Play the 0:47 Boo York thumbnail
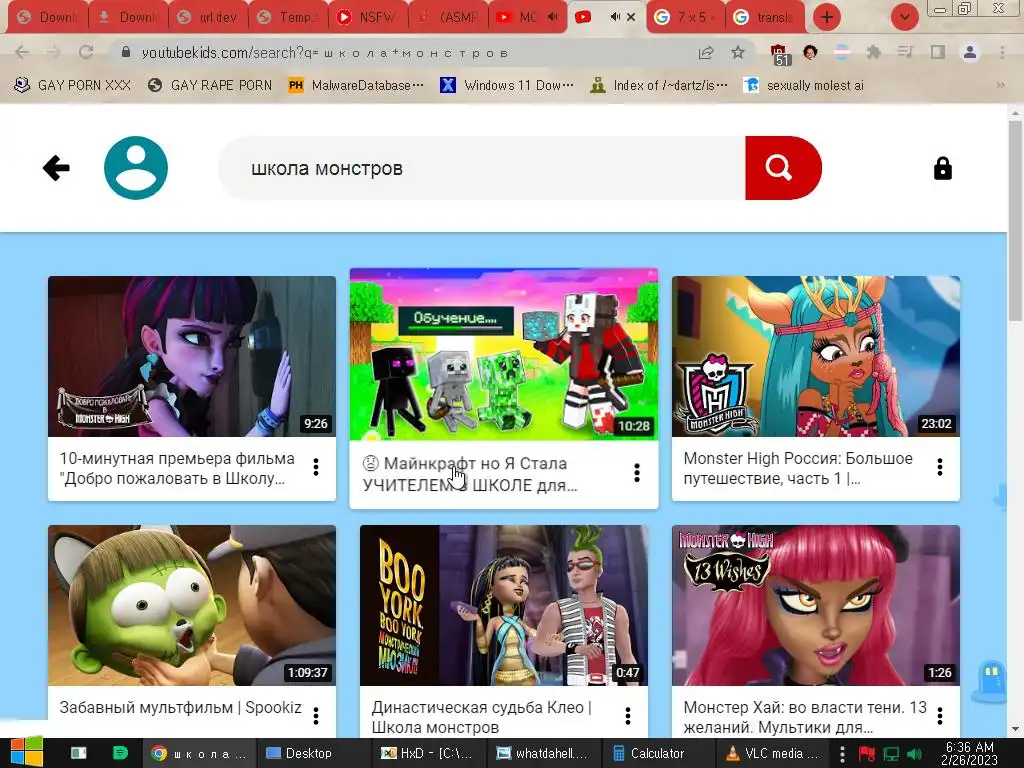The width and height of the screenshot is (1024, 768). coord(504,605)
